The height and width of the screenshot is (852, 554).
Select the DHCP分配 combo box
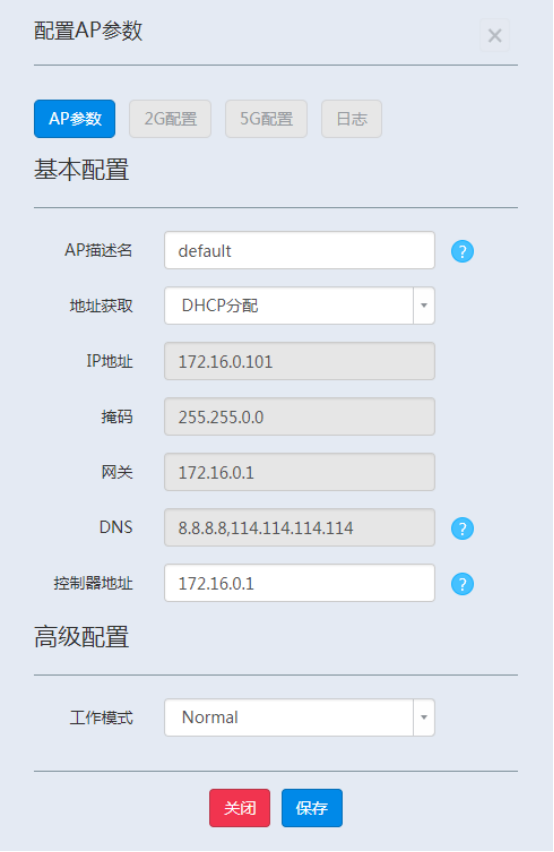pyautogui.click(x=300, y=306)
